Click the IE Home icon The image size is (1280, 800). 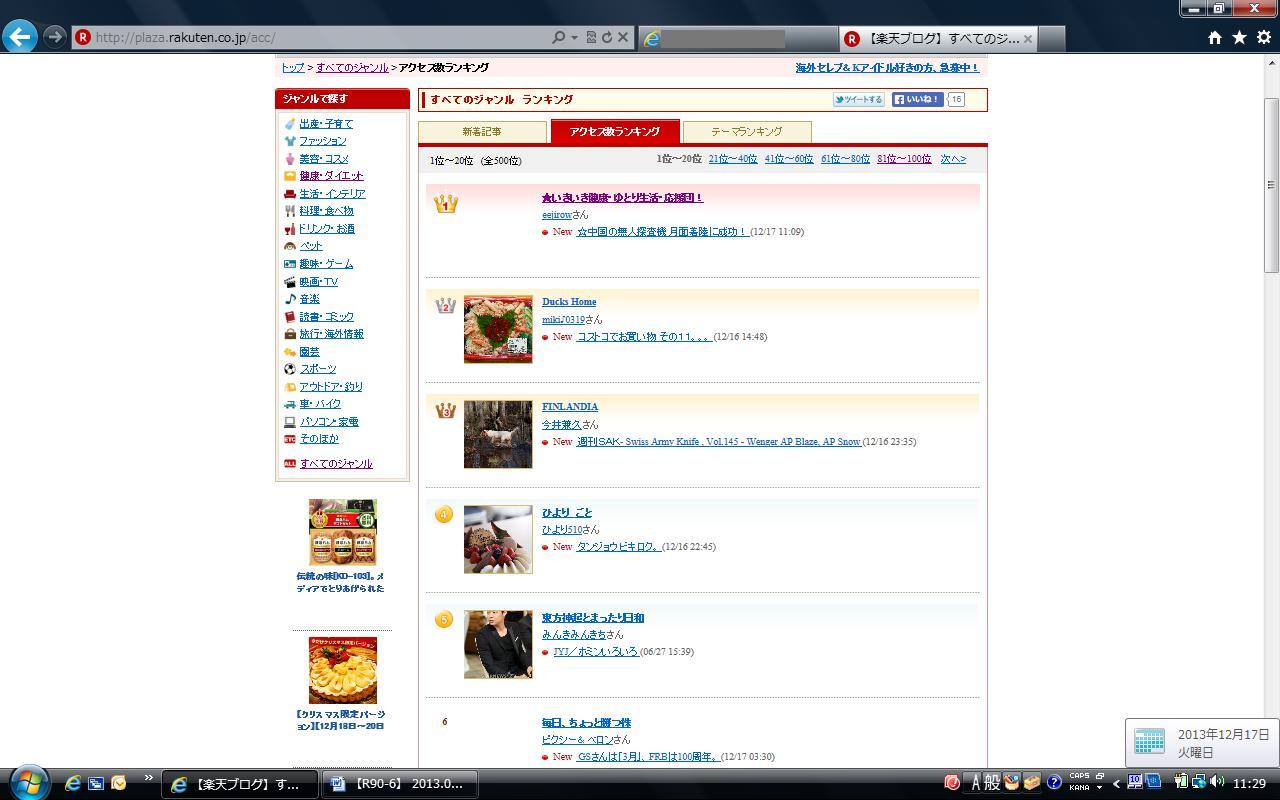tap(1214, 37)
